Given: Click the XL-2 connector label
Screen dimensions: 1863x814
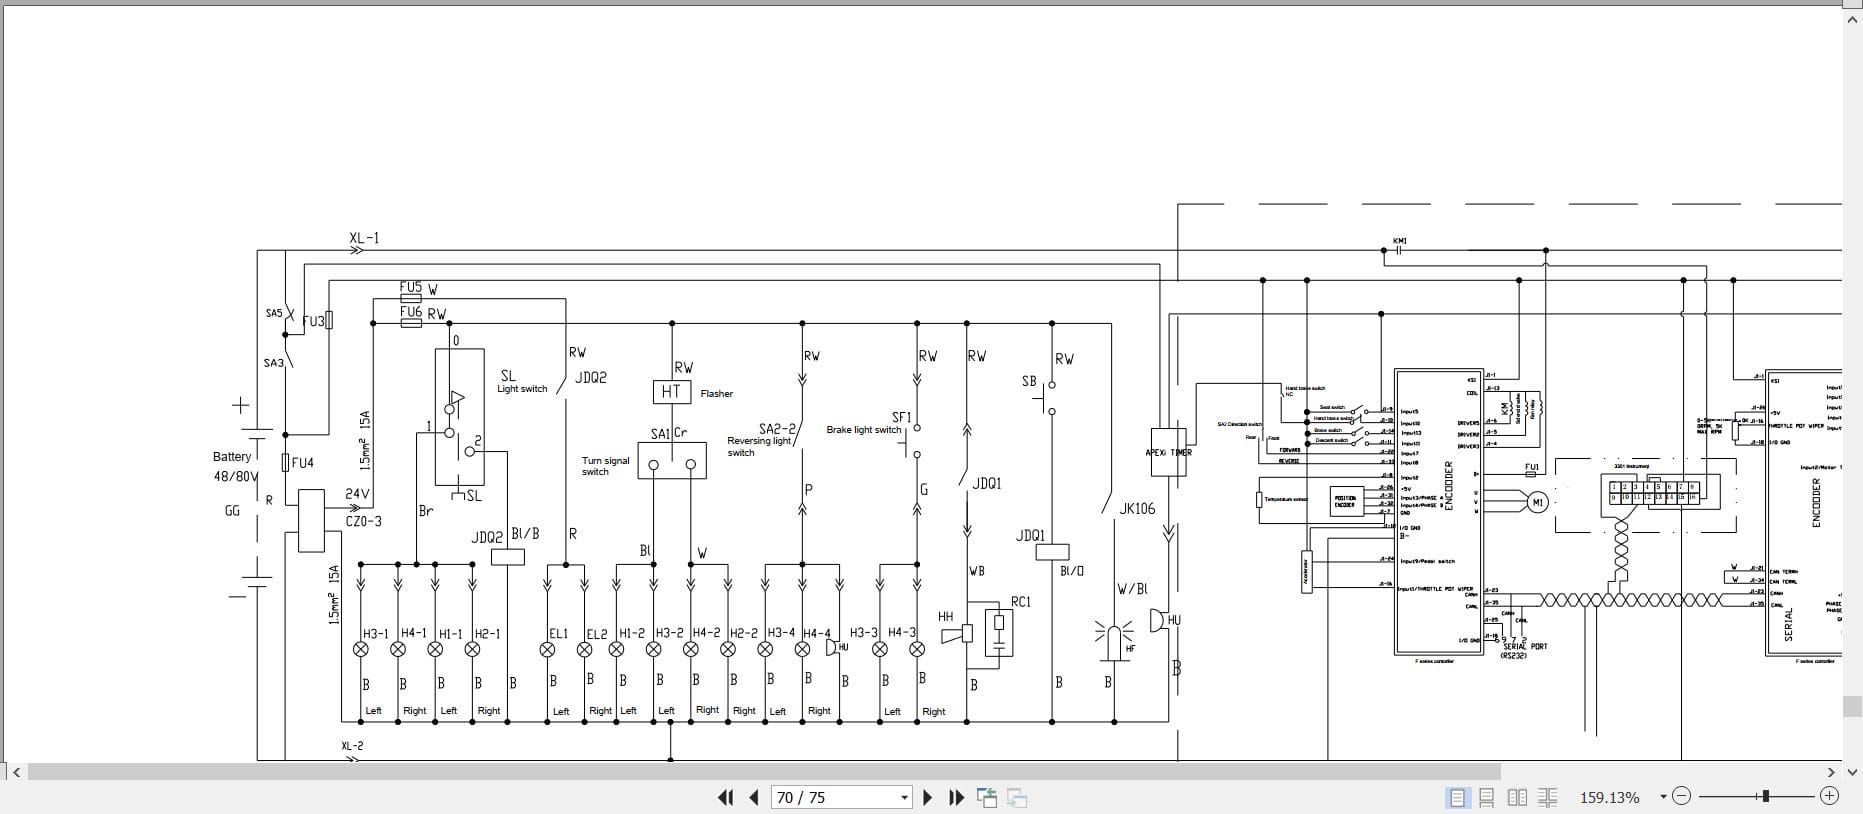Looking at the screenshot, I should 352,746.
